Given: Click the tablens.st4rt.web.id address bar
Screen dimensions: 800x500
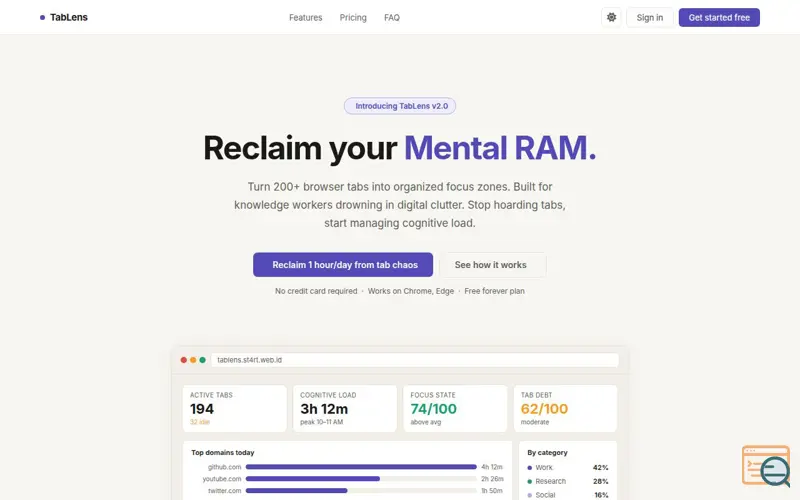Looking at the screenshot, I should pyautogui.click(x=415, y=360).
